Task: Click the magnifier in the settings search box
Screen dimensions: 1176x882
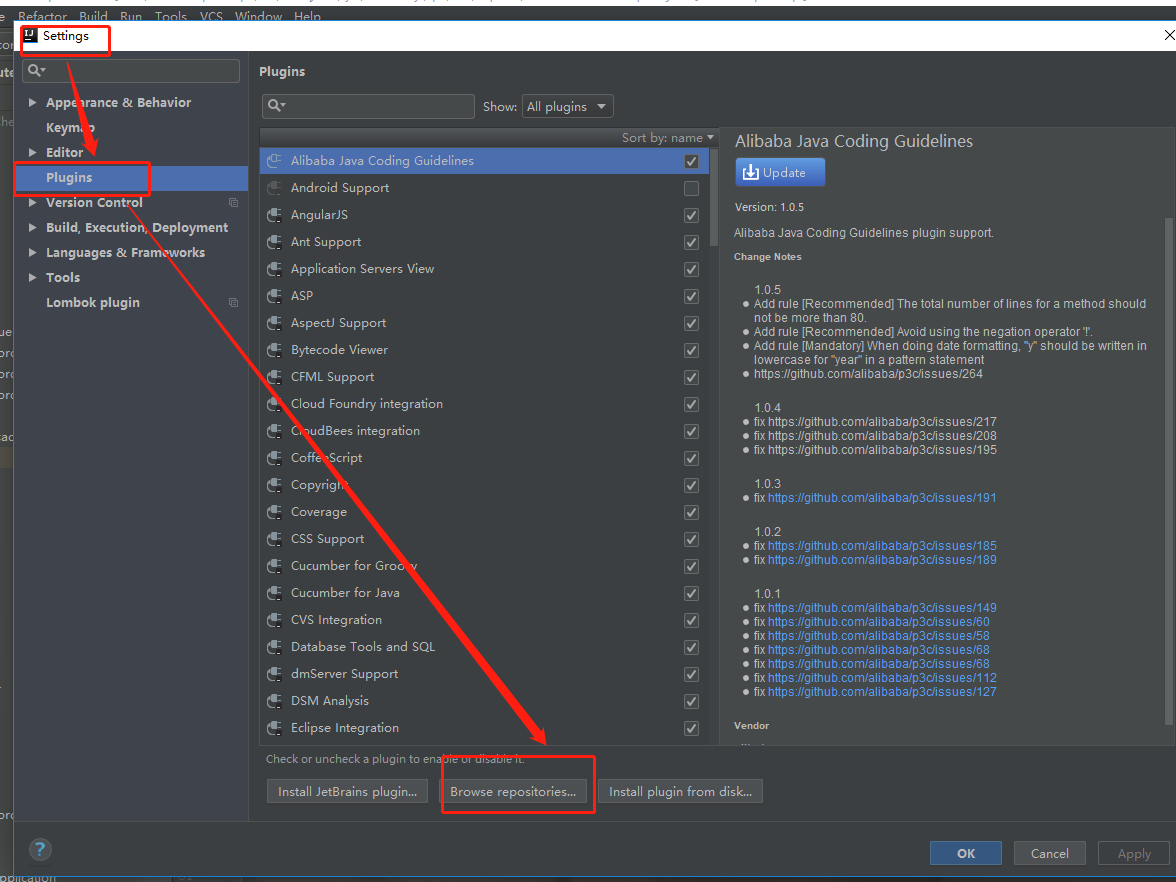Action: [x=36, y=70]
